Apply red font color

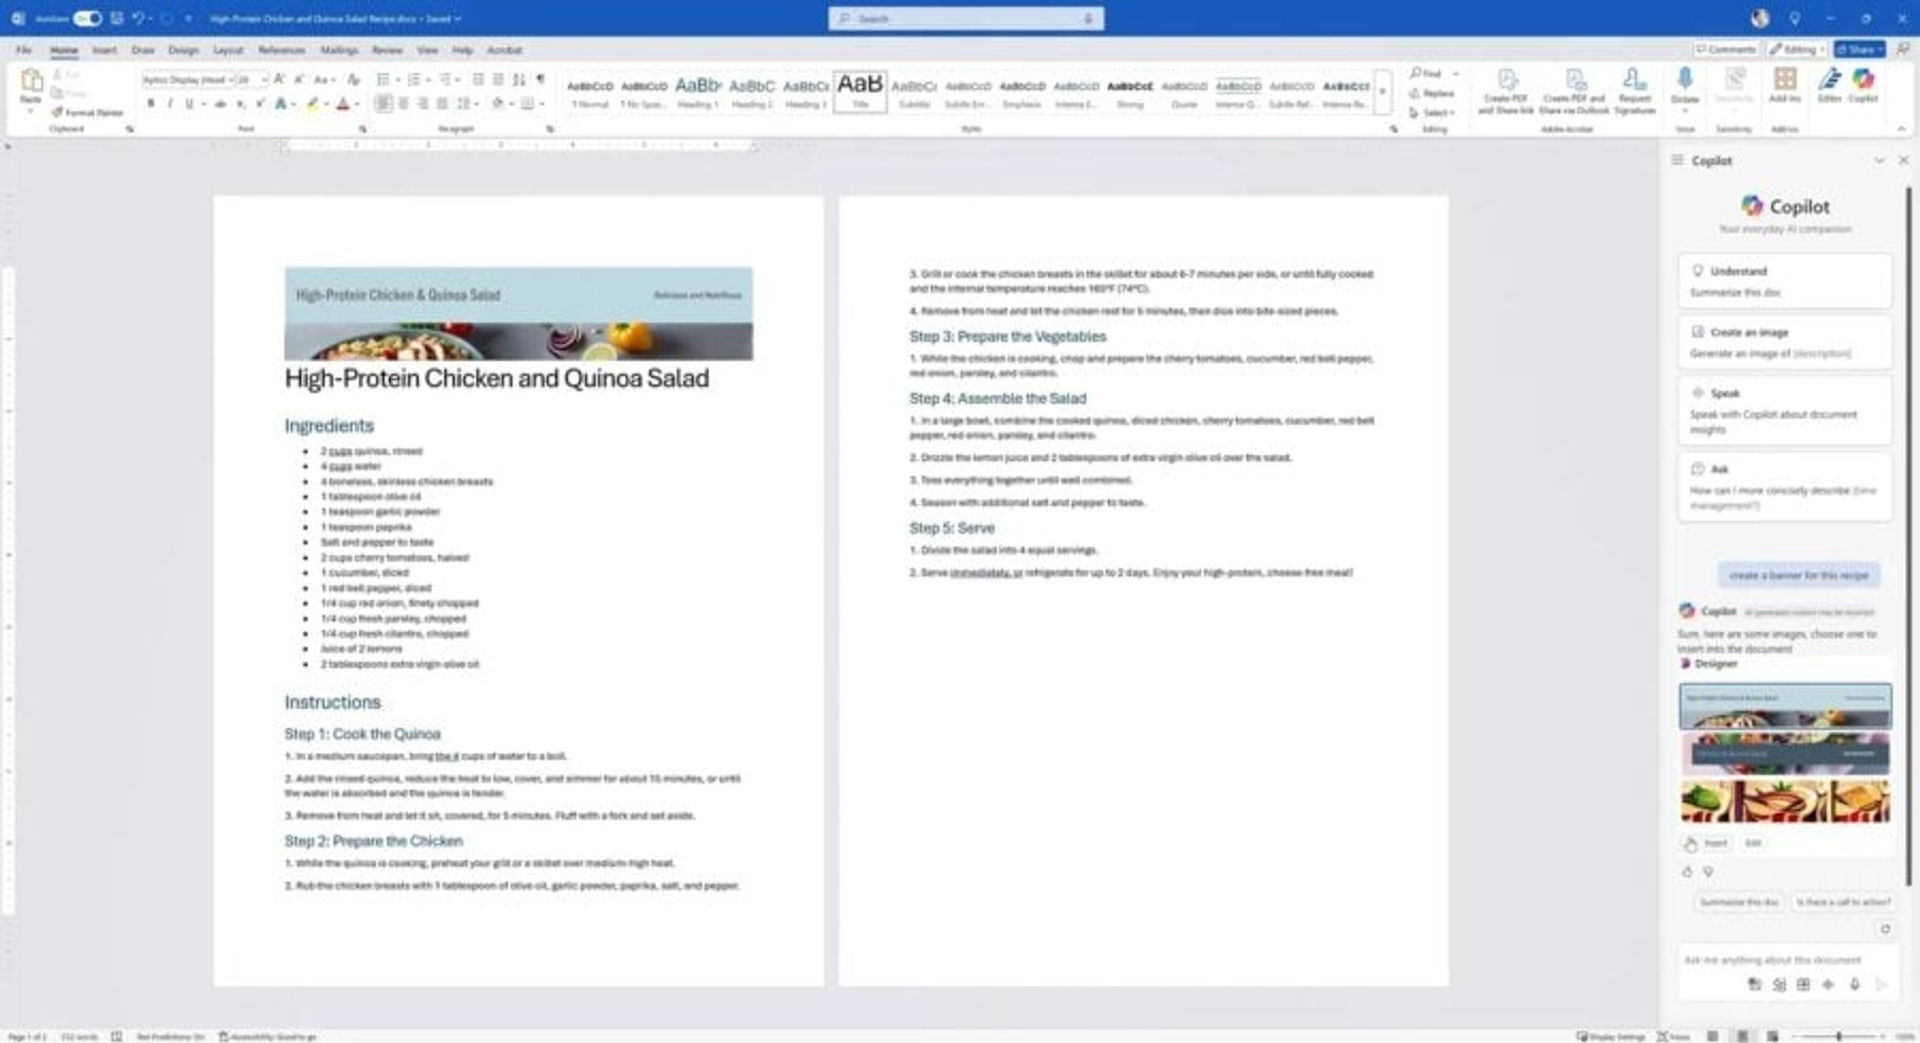[343, 103]
